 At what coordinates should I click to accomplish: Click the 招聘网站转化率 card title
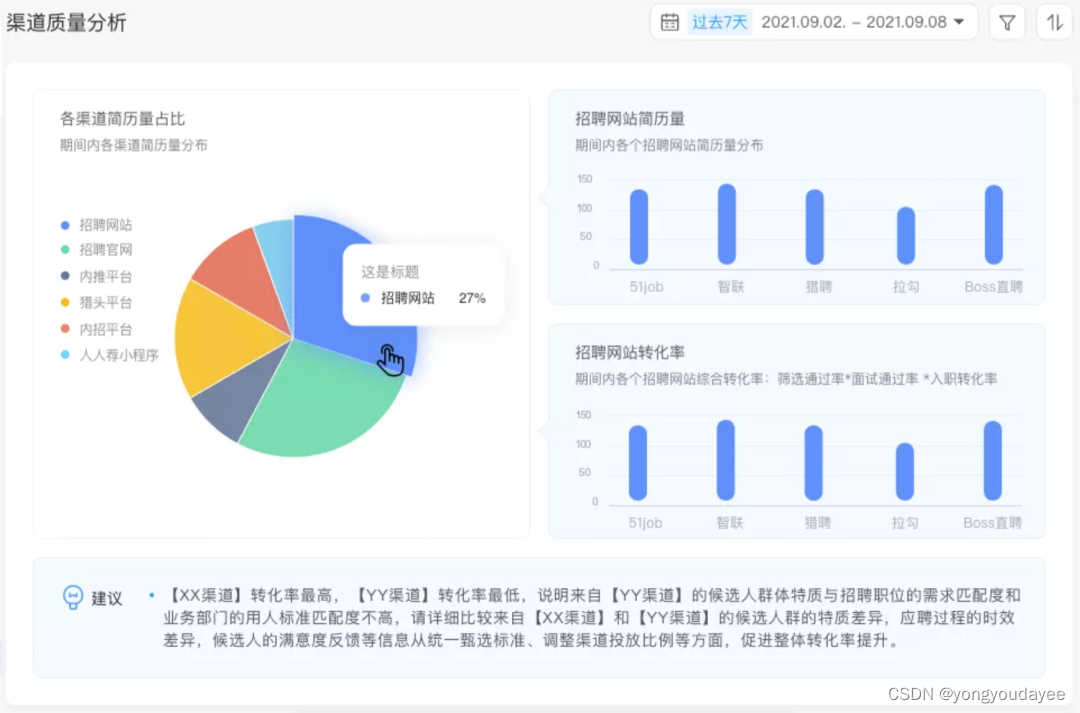pos(630,353)
